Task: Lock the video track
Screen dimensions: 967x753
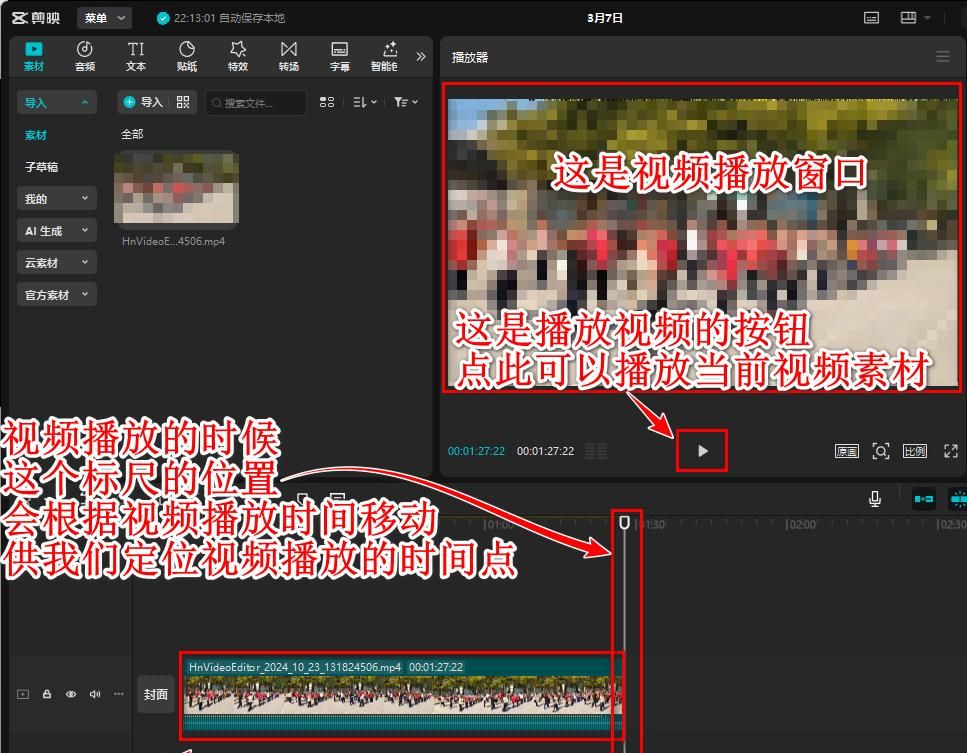Action: point(47,694)
